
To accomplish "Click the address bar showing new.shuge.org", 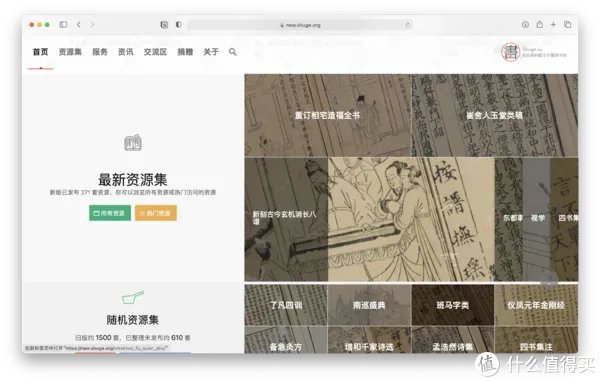I will (x=300, y=25).
